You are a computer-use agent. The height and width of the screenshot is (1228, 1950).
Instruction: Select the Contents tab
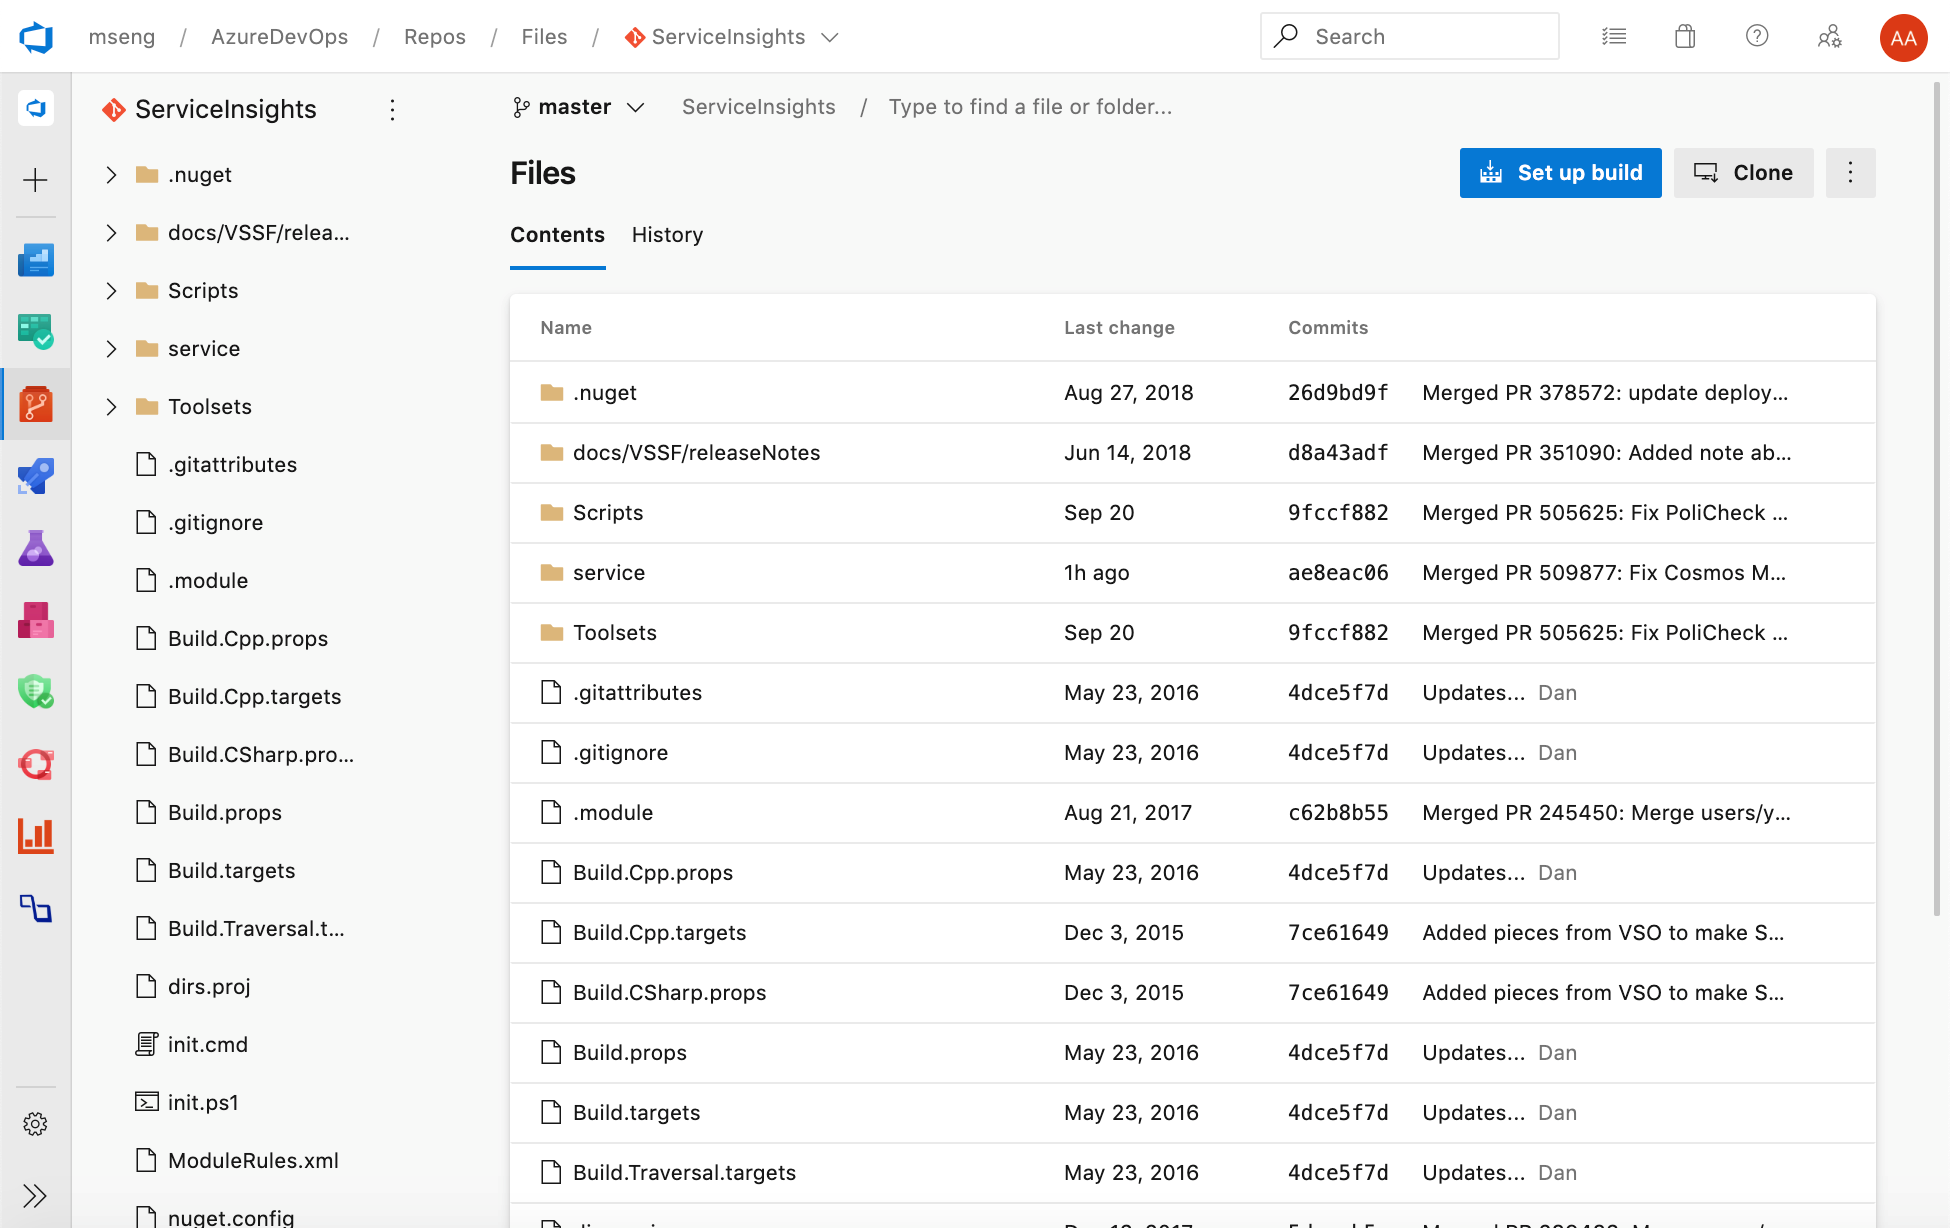(557, 235)
